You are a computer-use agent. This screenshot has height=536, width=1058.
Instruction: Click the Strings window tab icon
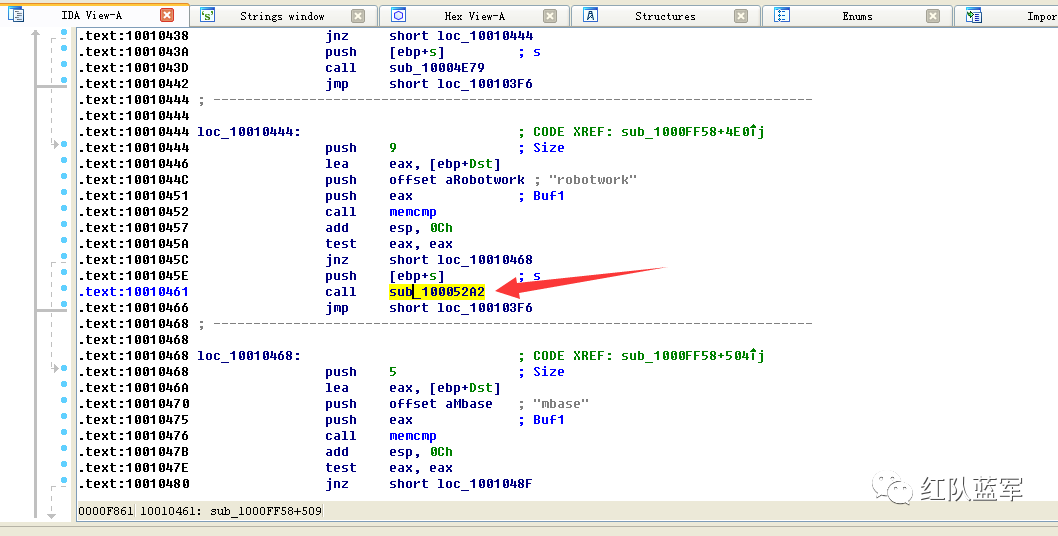(x=207, y=15)
